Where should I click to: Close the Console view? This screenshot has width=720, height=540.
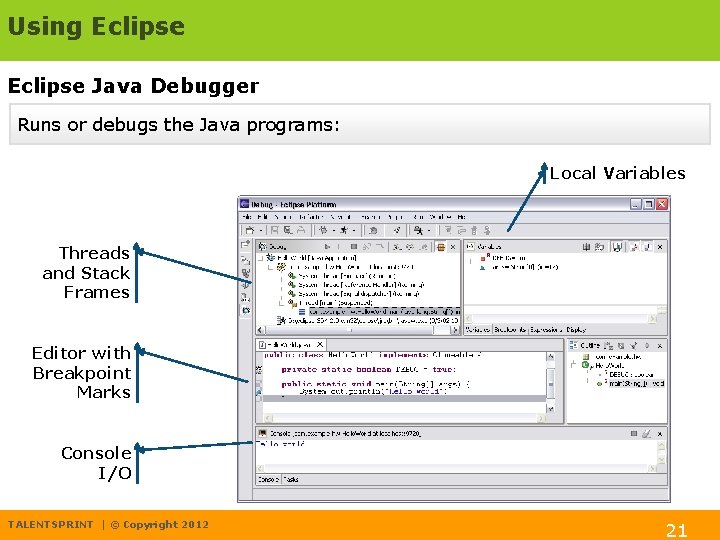click(660, 433)
